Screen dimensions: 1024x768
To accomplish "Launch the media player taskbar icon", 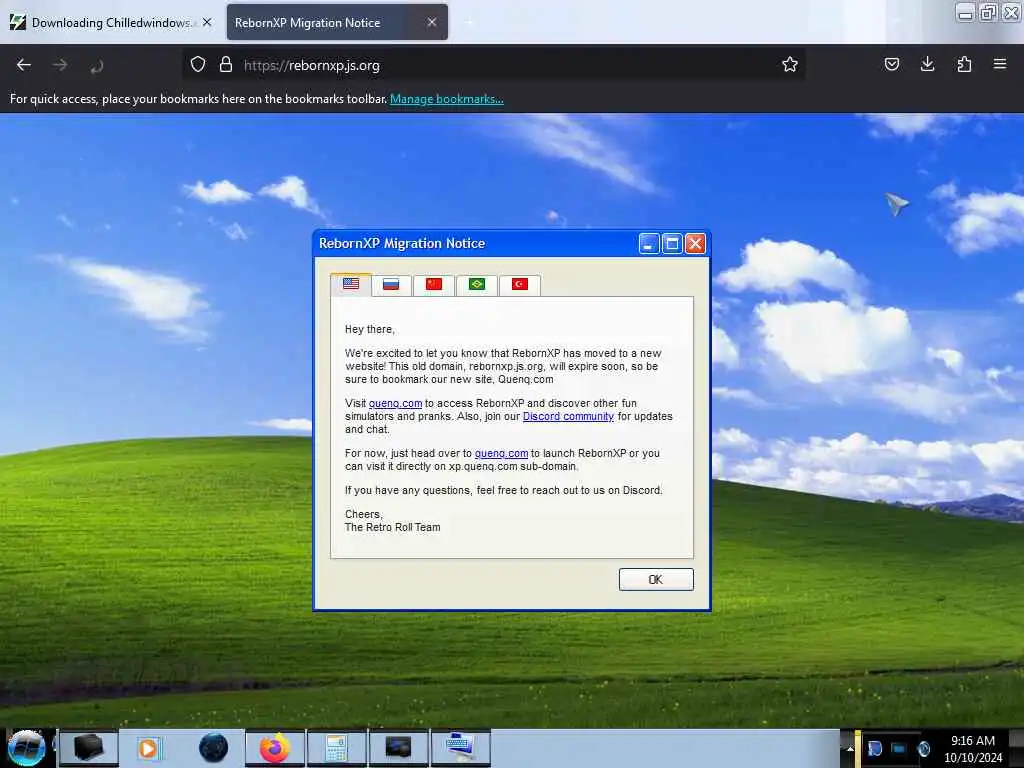I will (x=149, y=748).
